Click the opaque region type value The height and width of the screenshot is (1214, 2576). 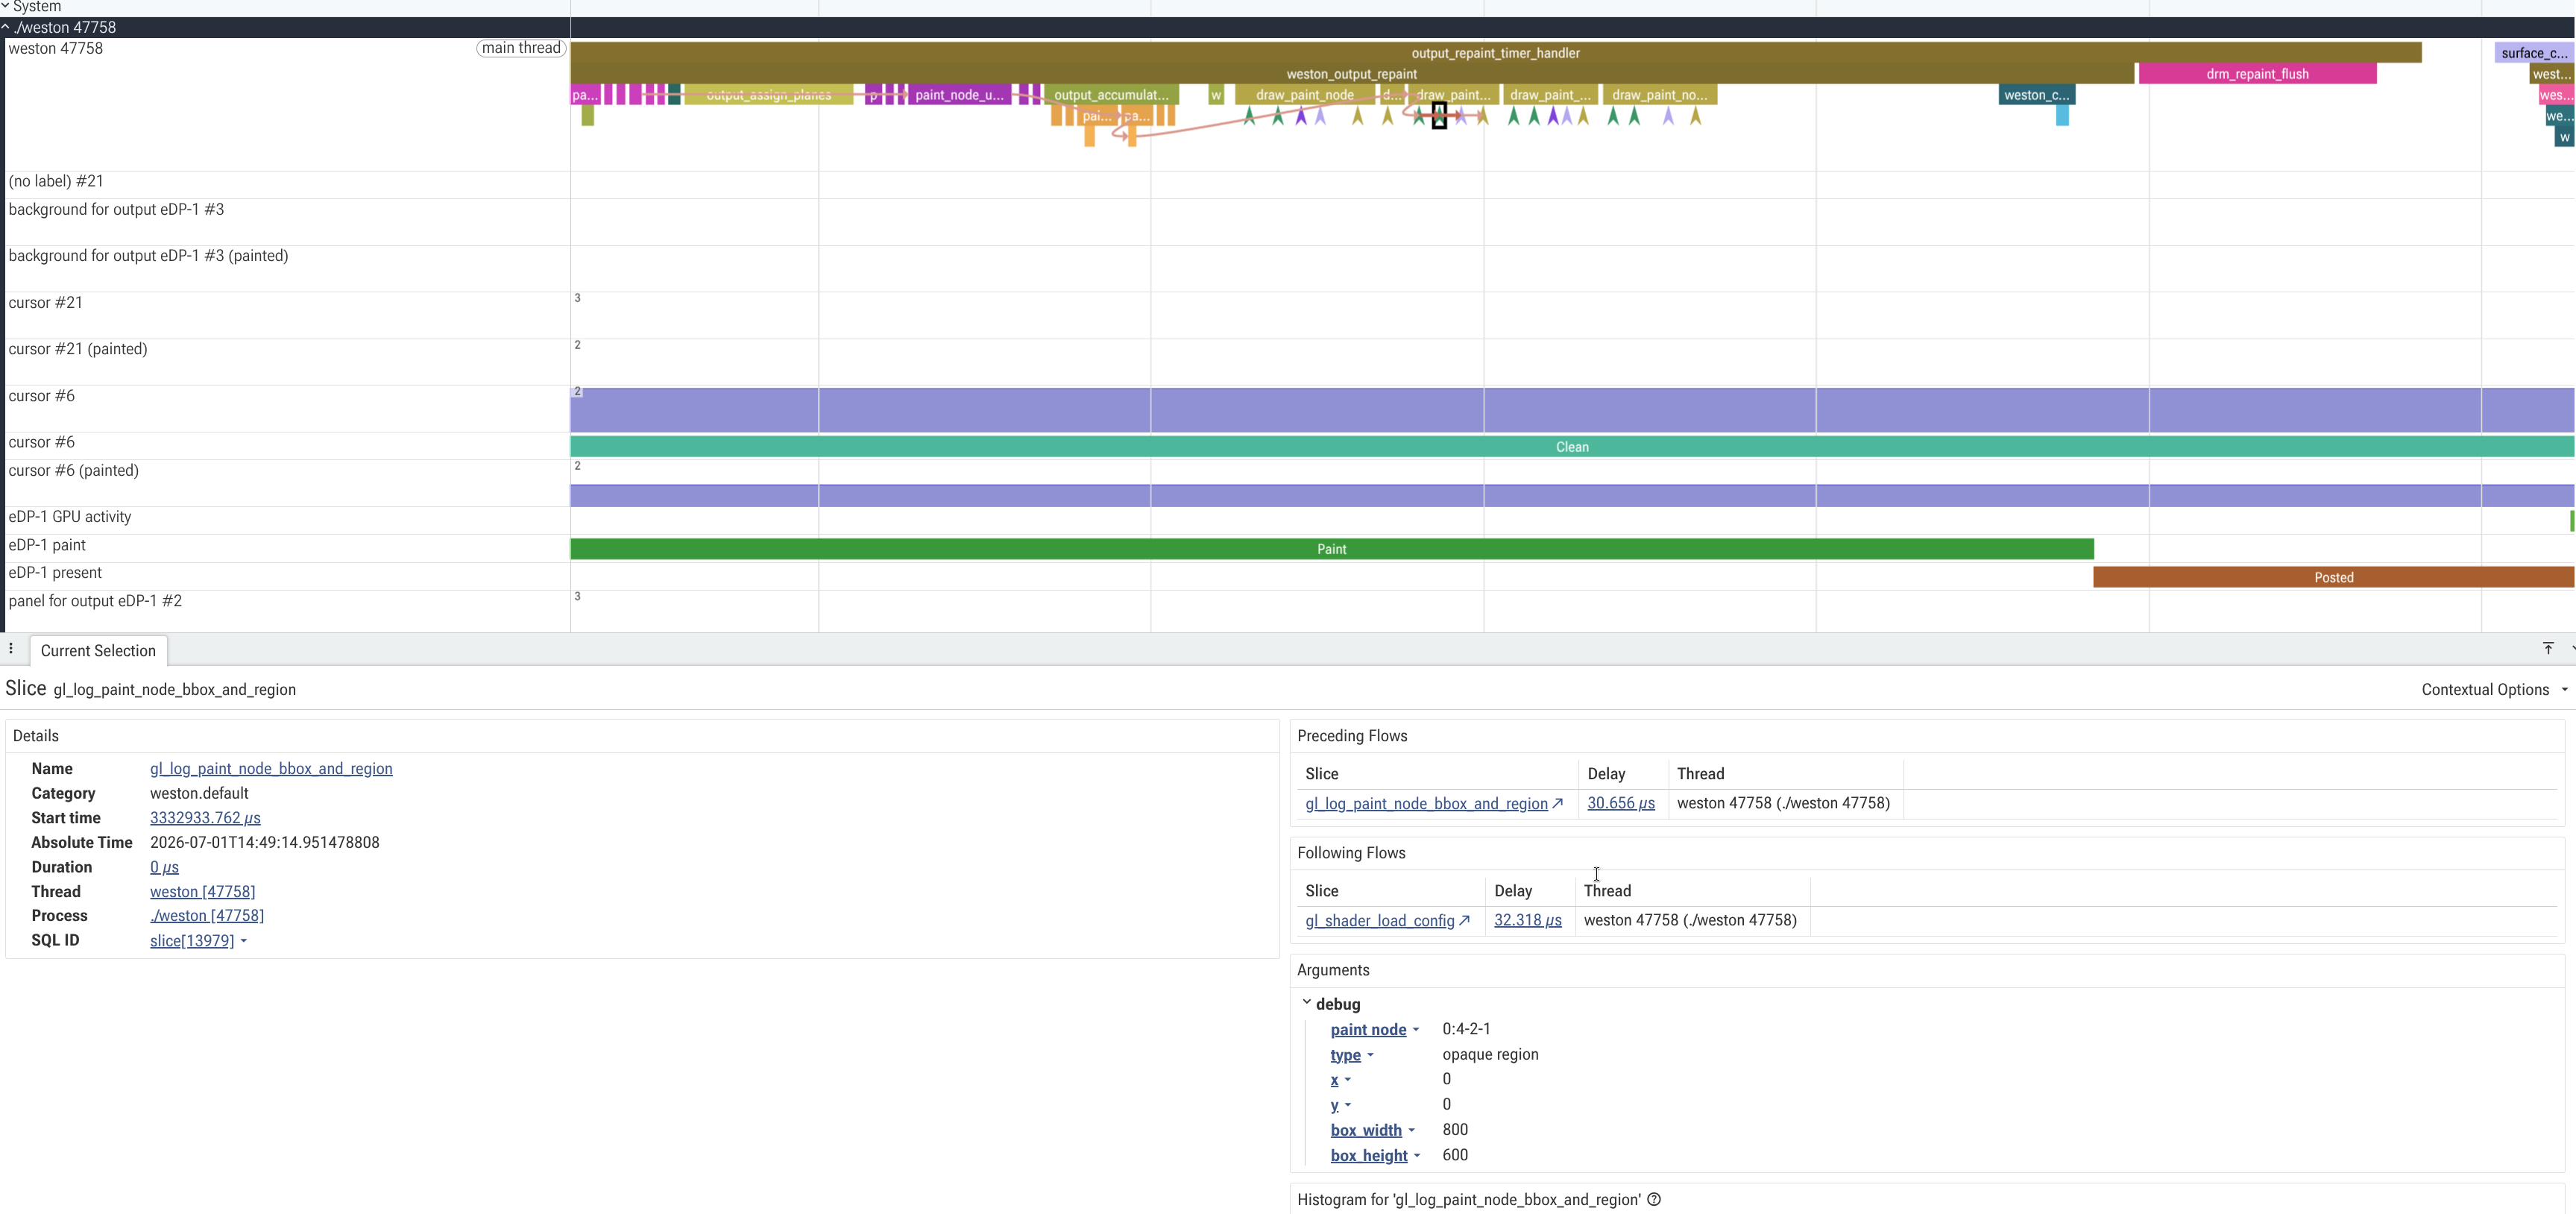pos(1490,1055)
